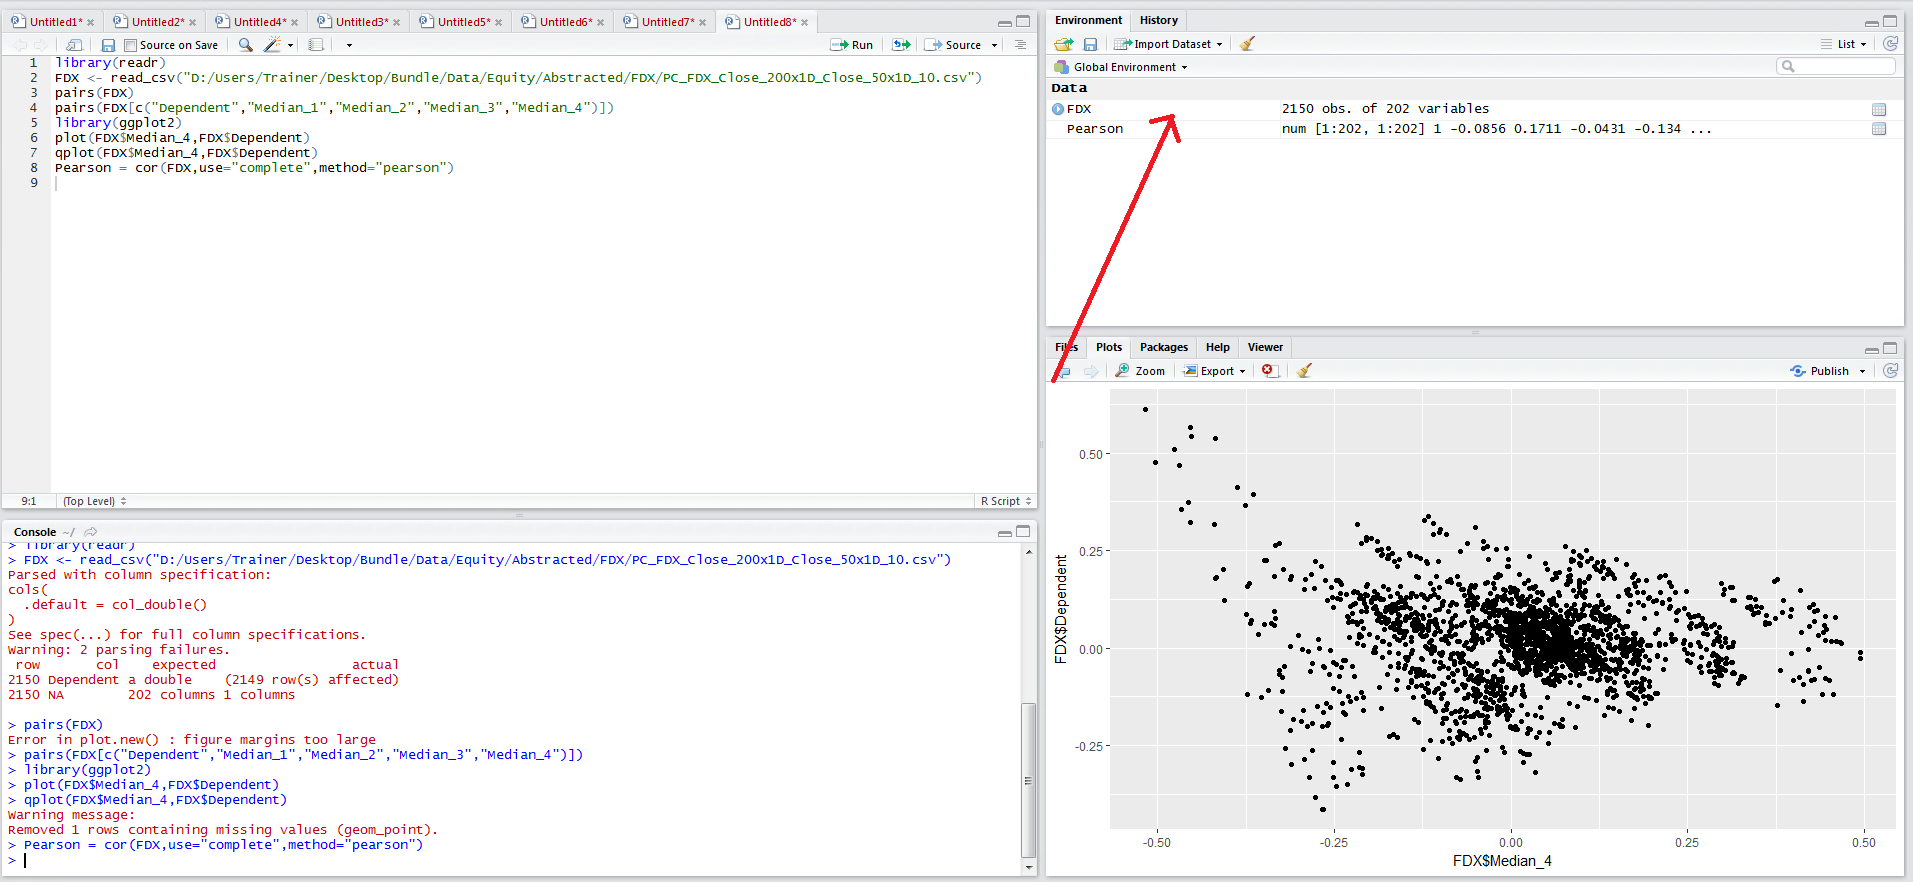Open Global Environment dropdown
Screen dimensions: 1913x882
(x=1121, y=67)
